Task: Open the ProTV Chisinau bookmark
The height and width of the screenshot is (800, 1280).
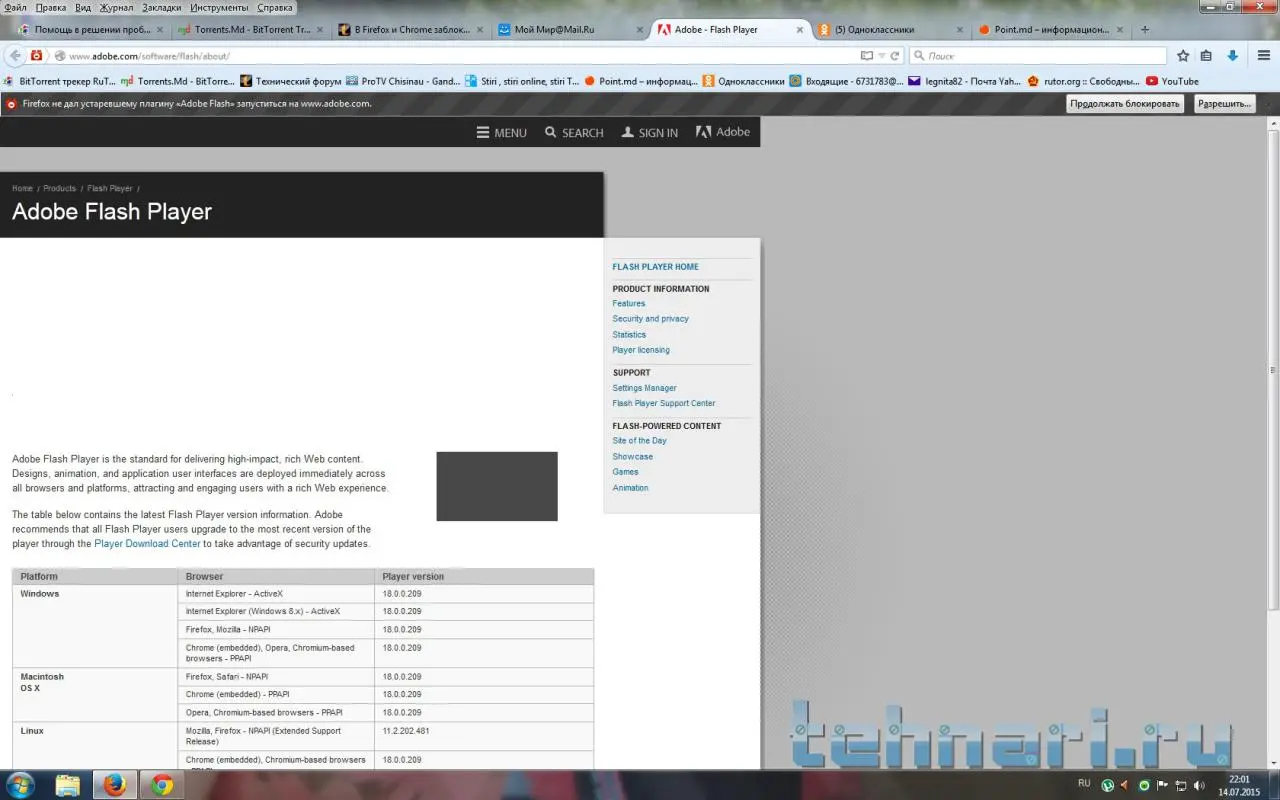Action: [403, 81]
